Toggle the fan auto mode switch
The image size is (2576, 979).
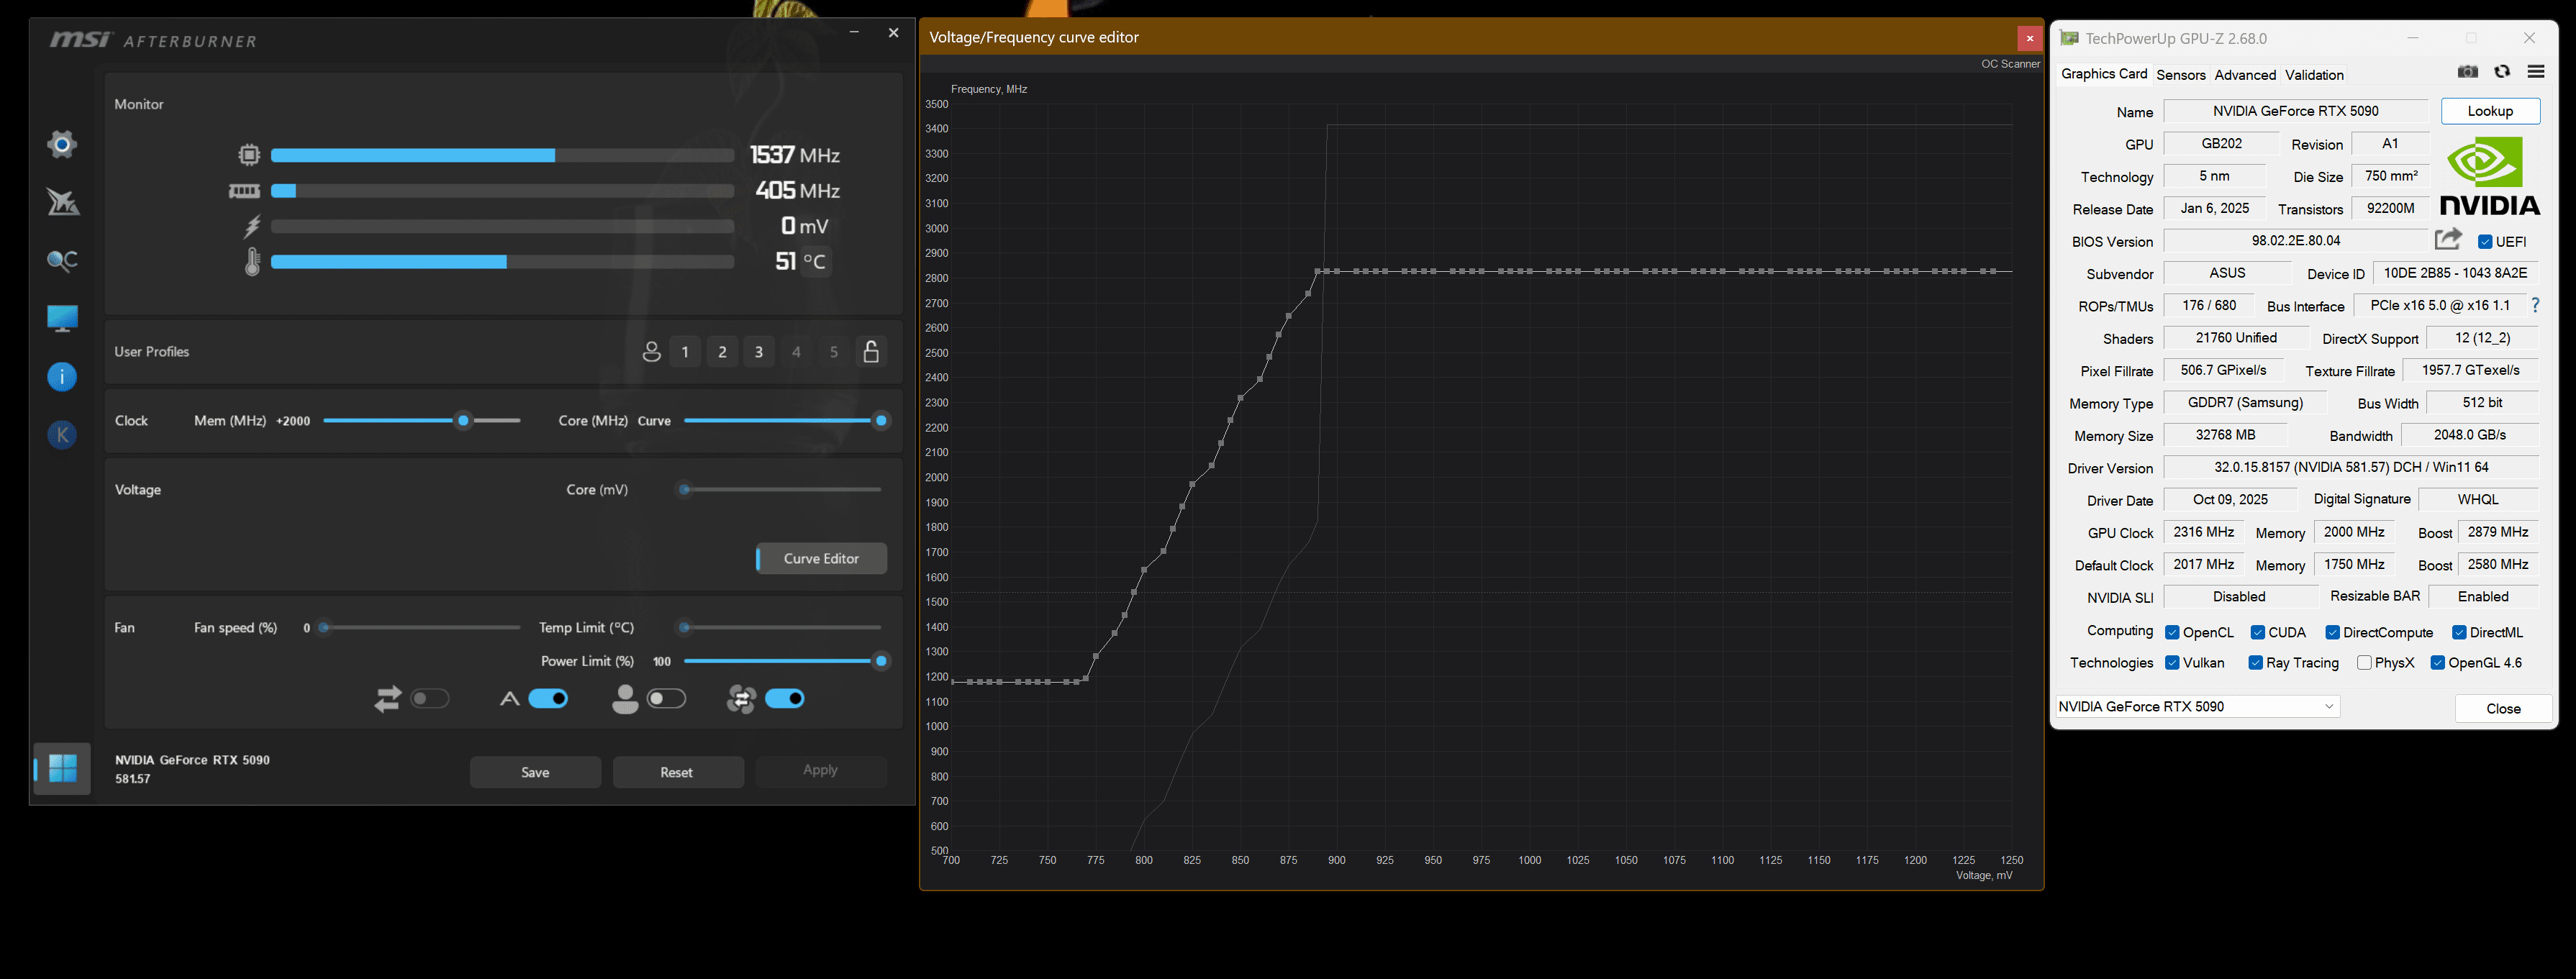[x=548, y=699]
